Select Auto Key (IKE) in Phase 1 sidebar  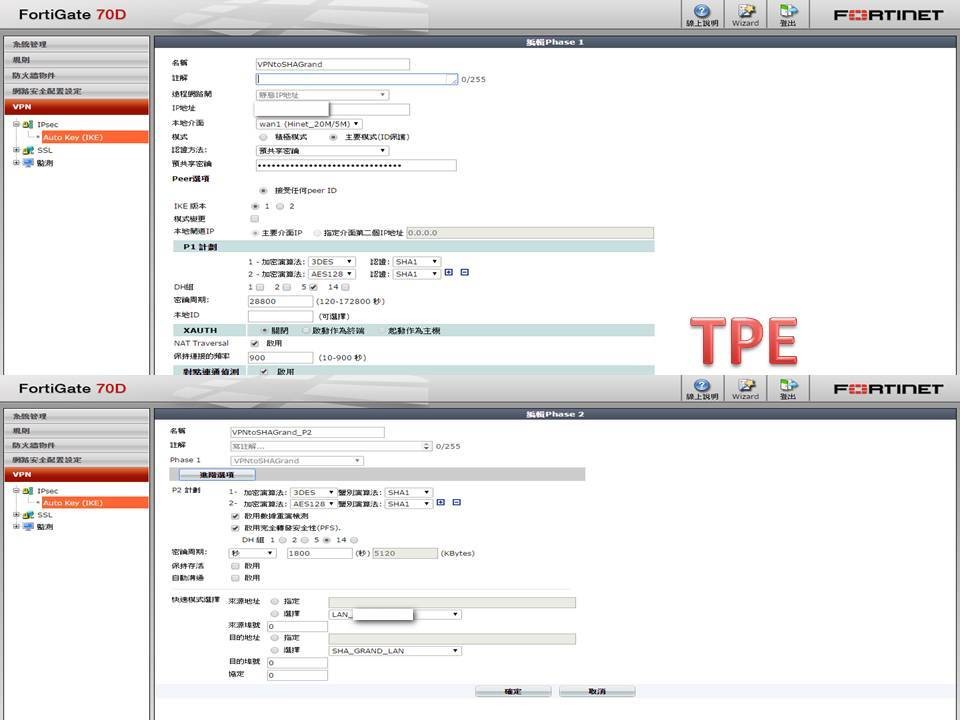(94, 137)
